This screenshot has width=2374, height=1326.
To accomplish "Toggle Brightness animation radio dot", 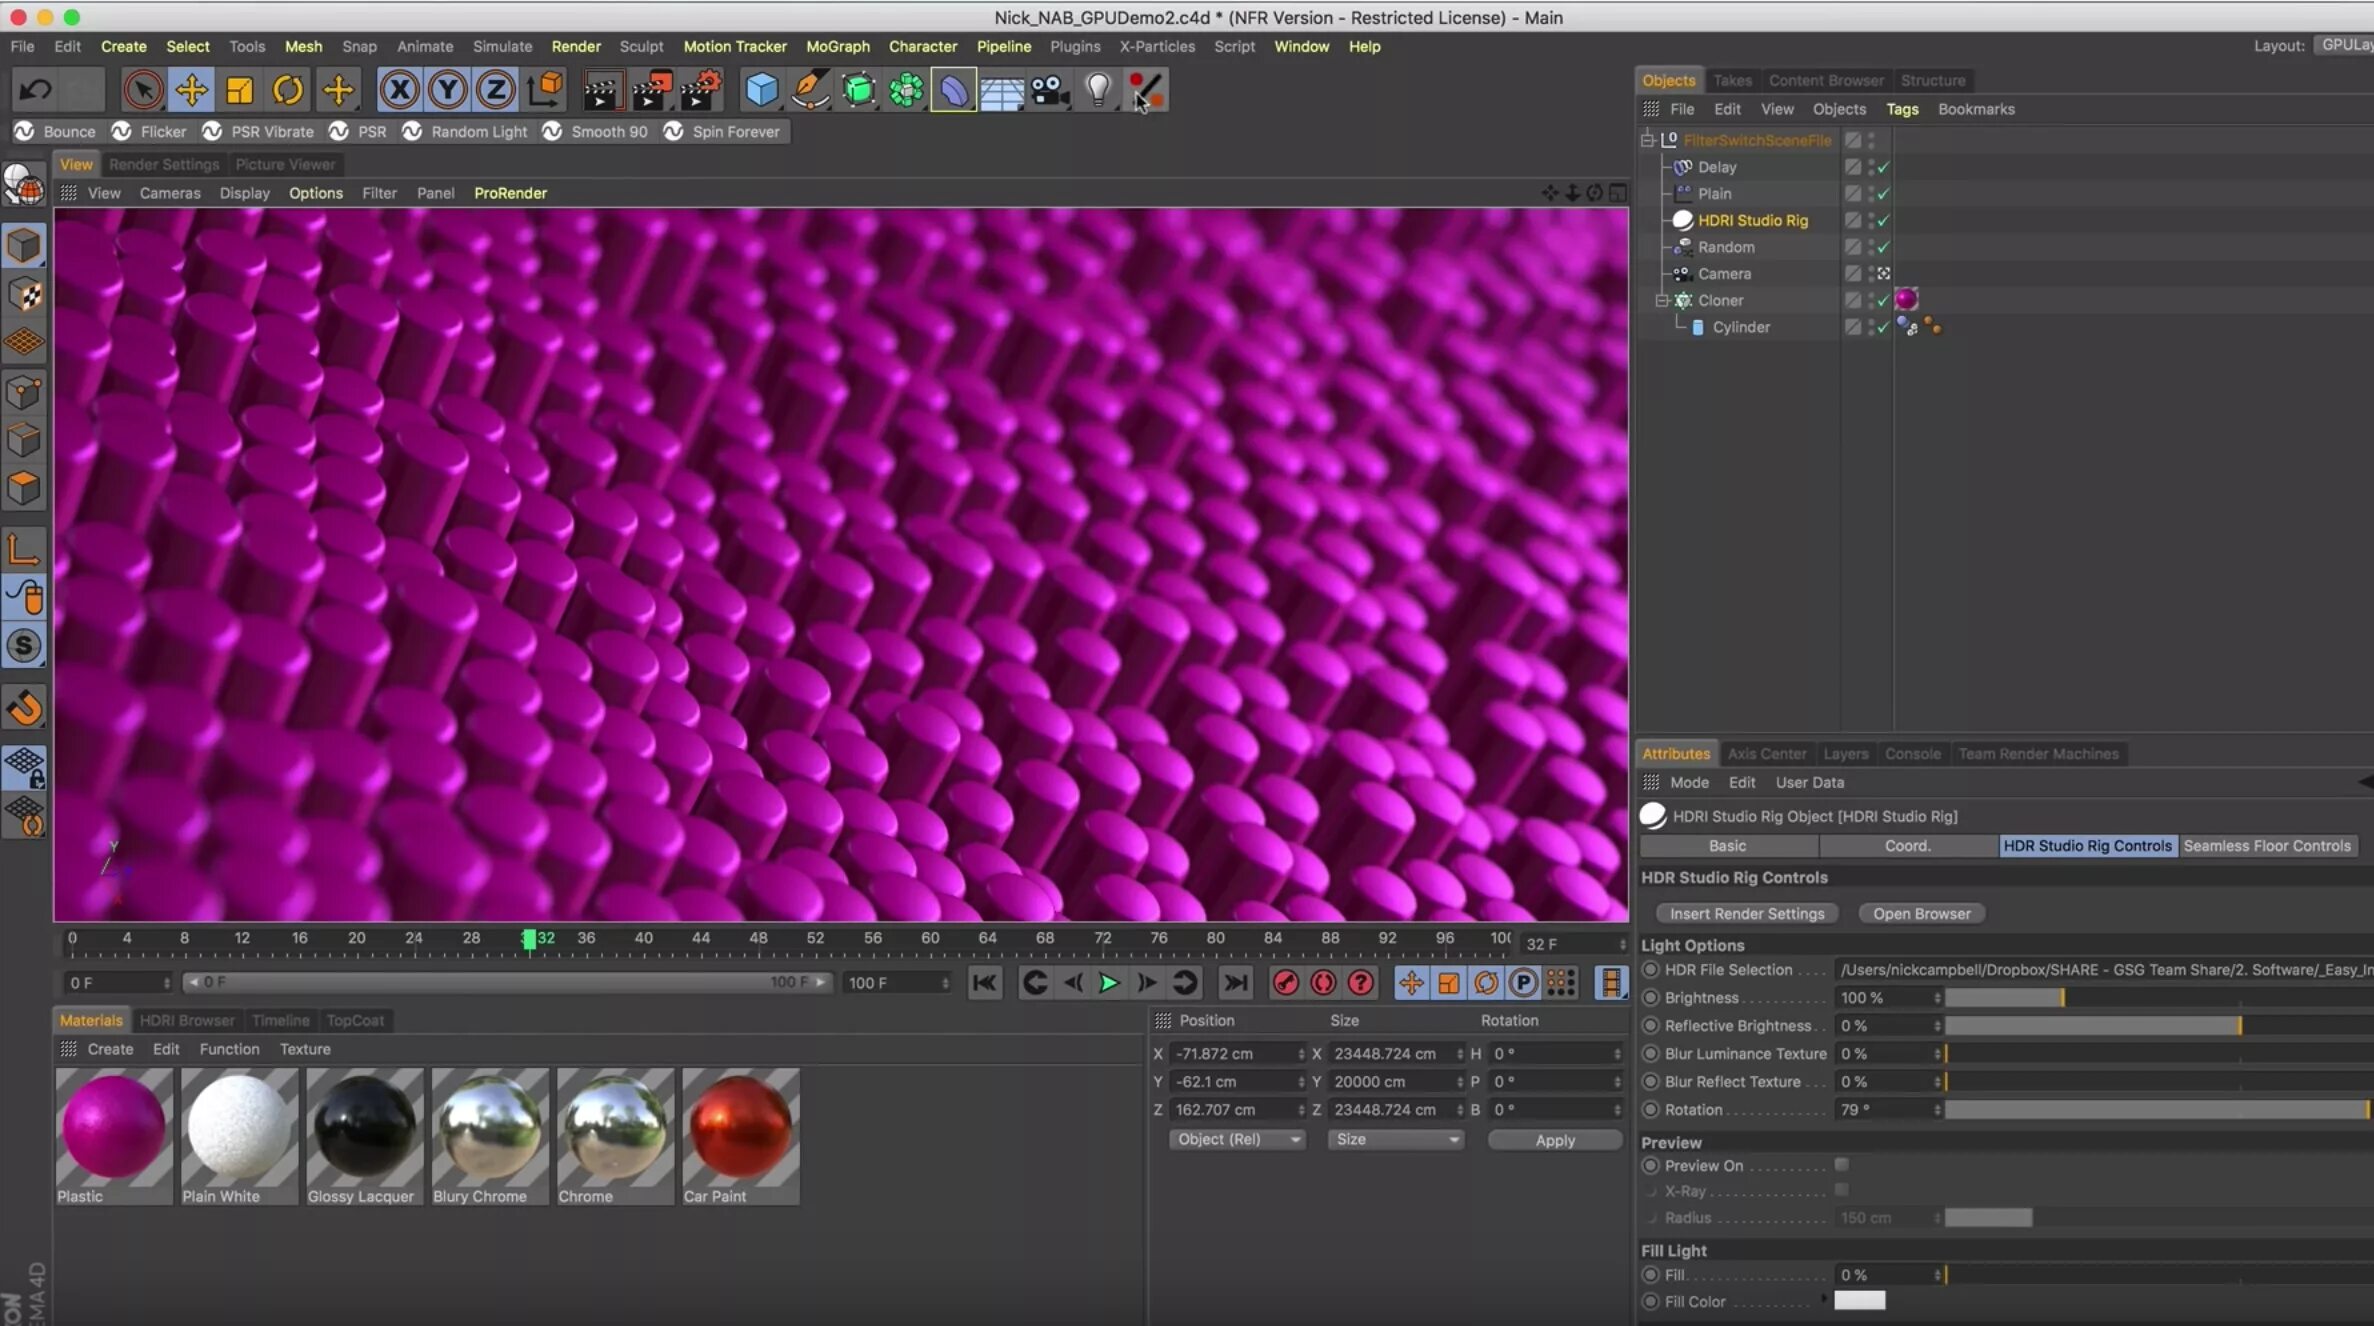I will tap(1651, 998).
